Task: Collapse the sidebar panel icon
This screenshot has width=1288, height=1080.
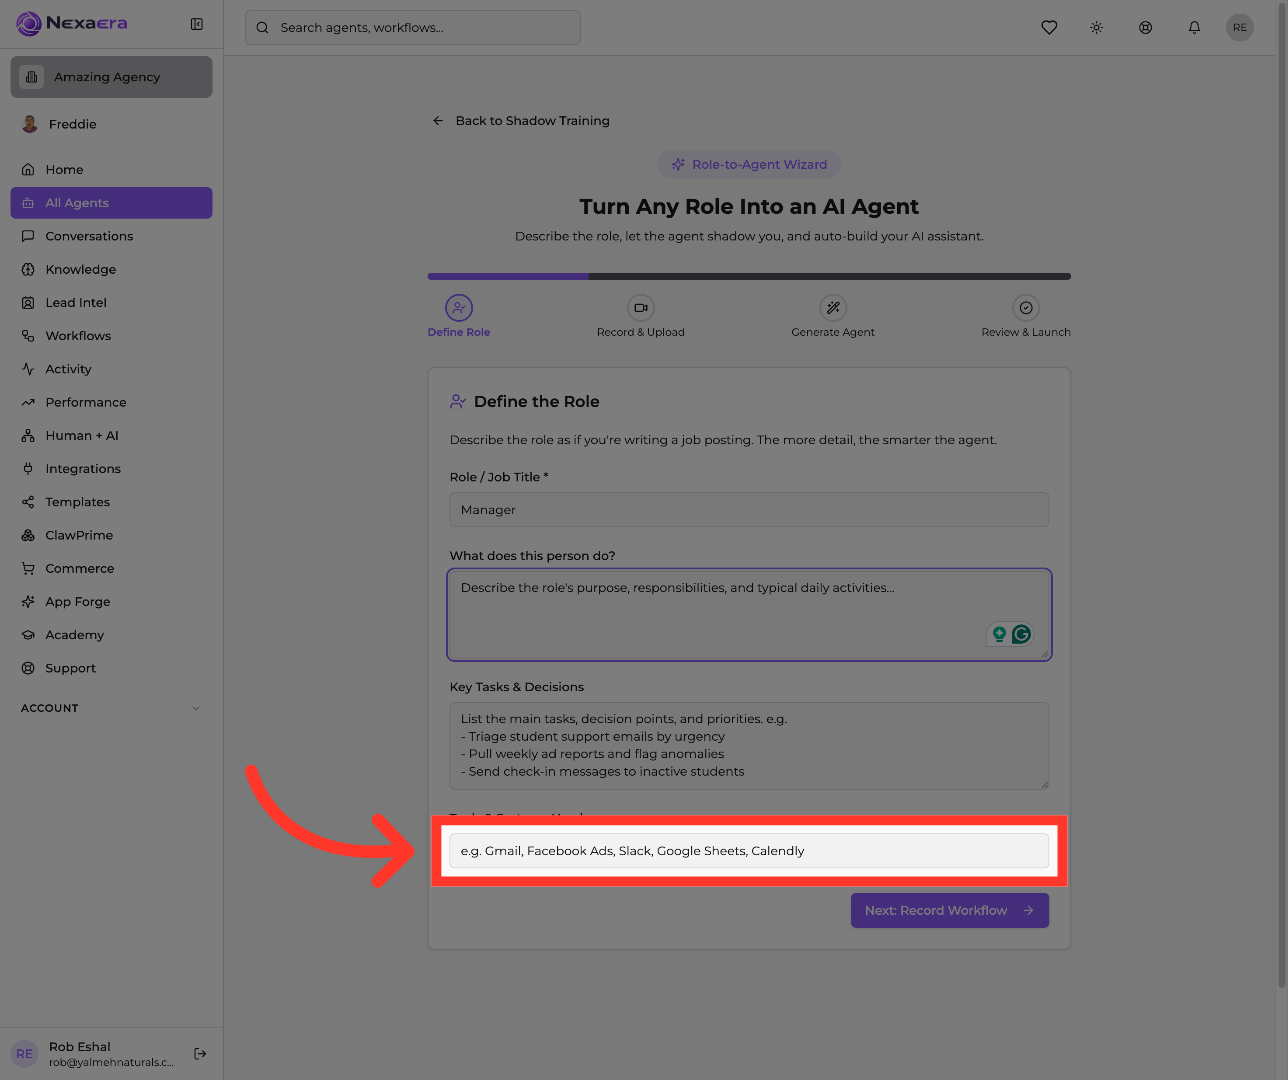Action: (x=197, y=24)
